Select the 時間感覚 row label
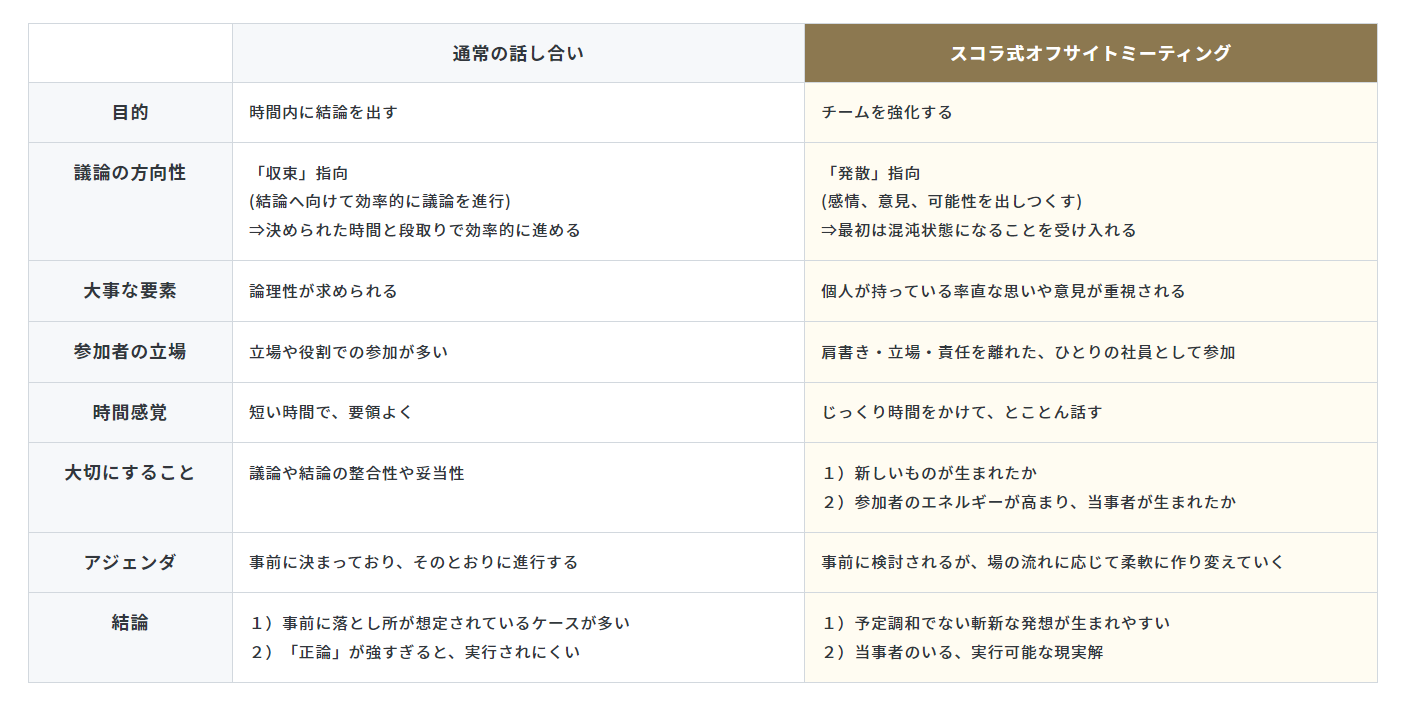 [130, 412]
